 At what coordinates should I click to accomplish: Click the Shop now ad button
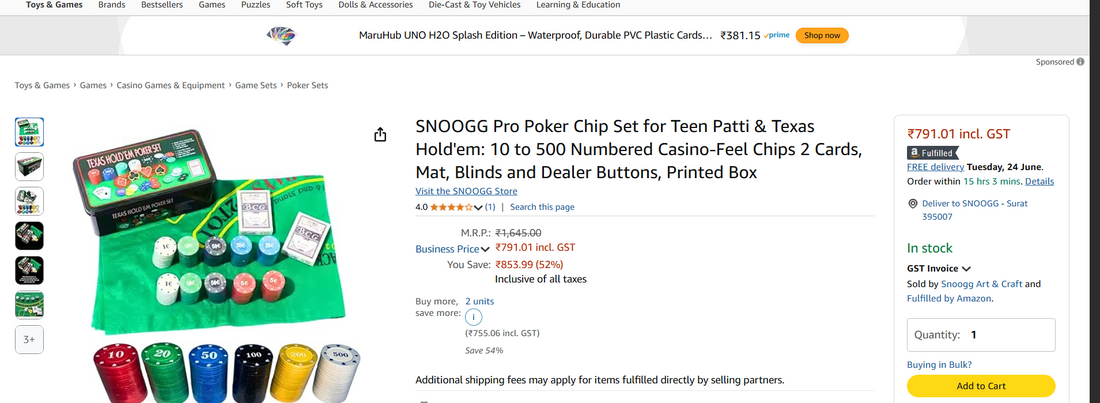[822, 35]
